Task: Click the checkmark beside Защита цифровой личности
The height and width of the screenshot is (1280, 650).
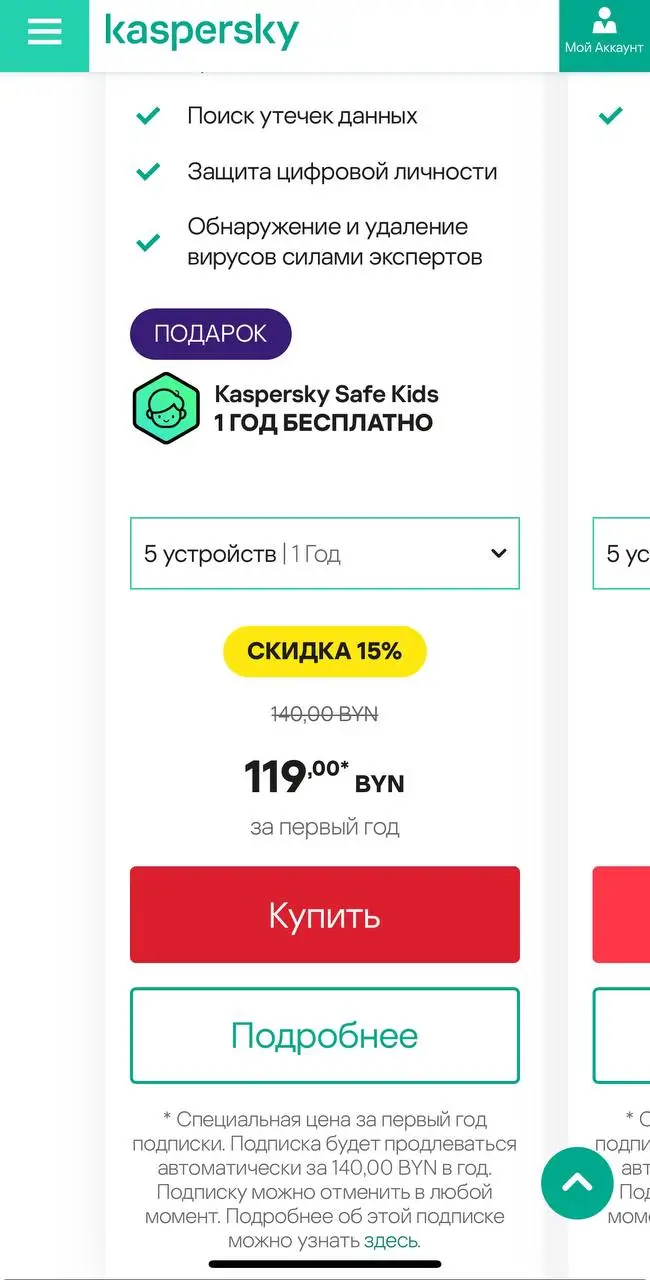Action: [x=148, y=172]
